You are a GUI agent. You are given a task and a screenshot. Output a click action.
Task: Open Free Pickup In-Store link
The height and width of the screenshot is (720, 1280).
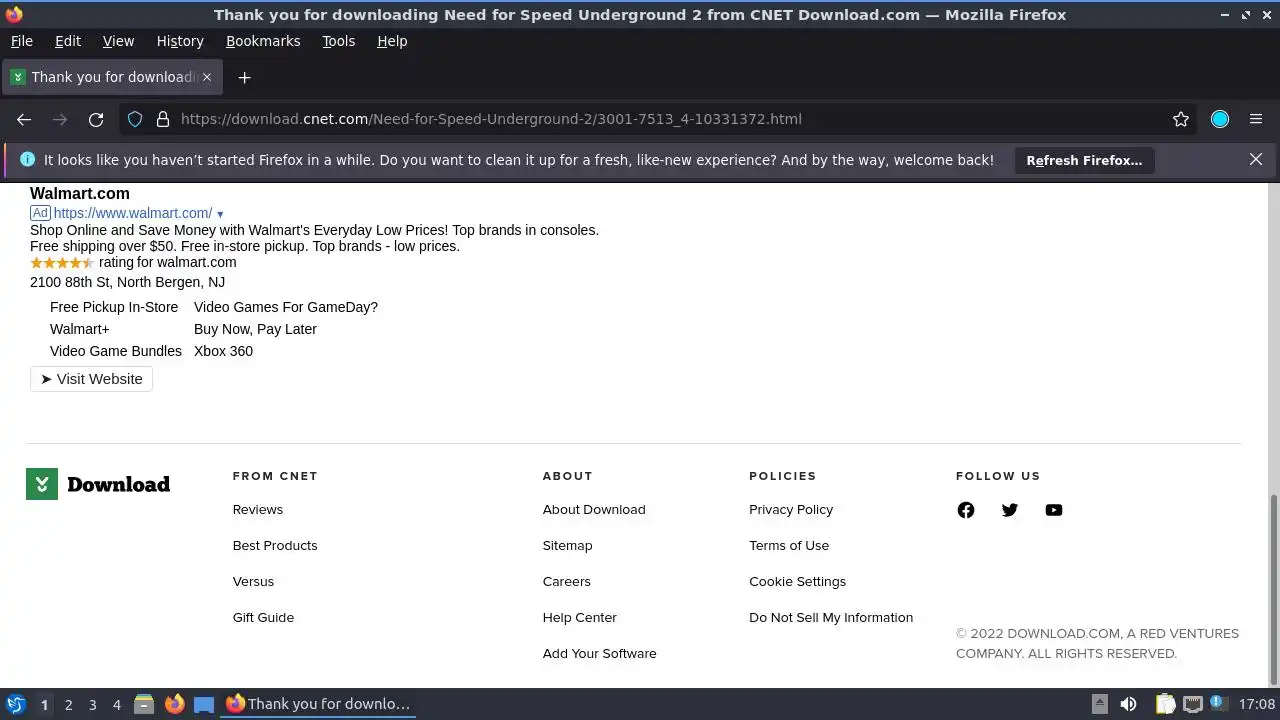click(114, 307)
